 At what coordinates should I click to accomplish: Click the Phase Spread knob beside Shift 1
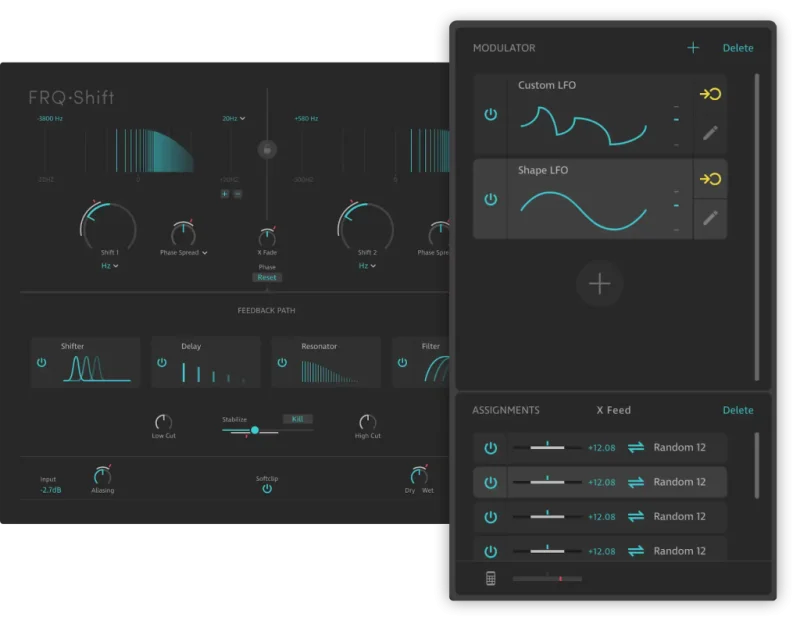coord(183,234)
